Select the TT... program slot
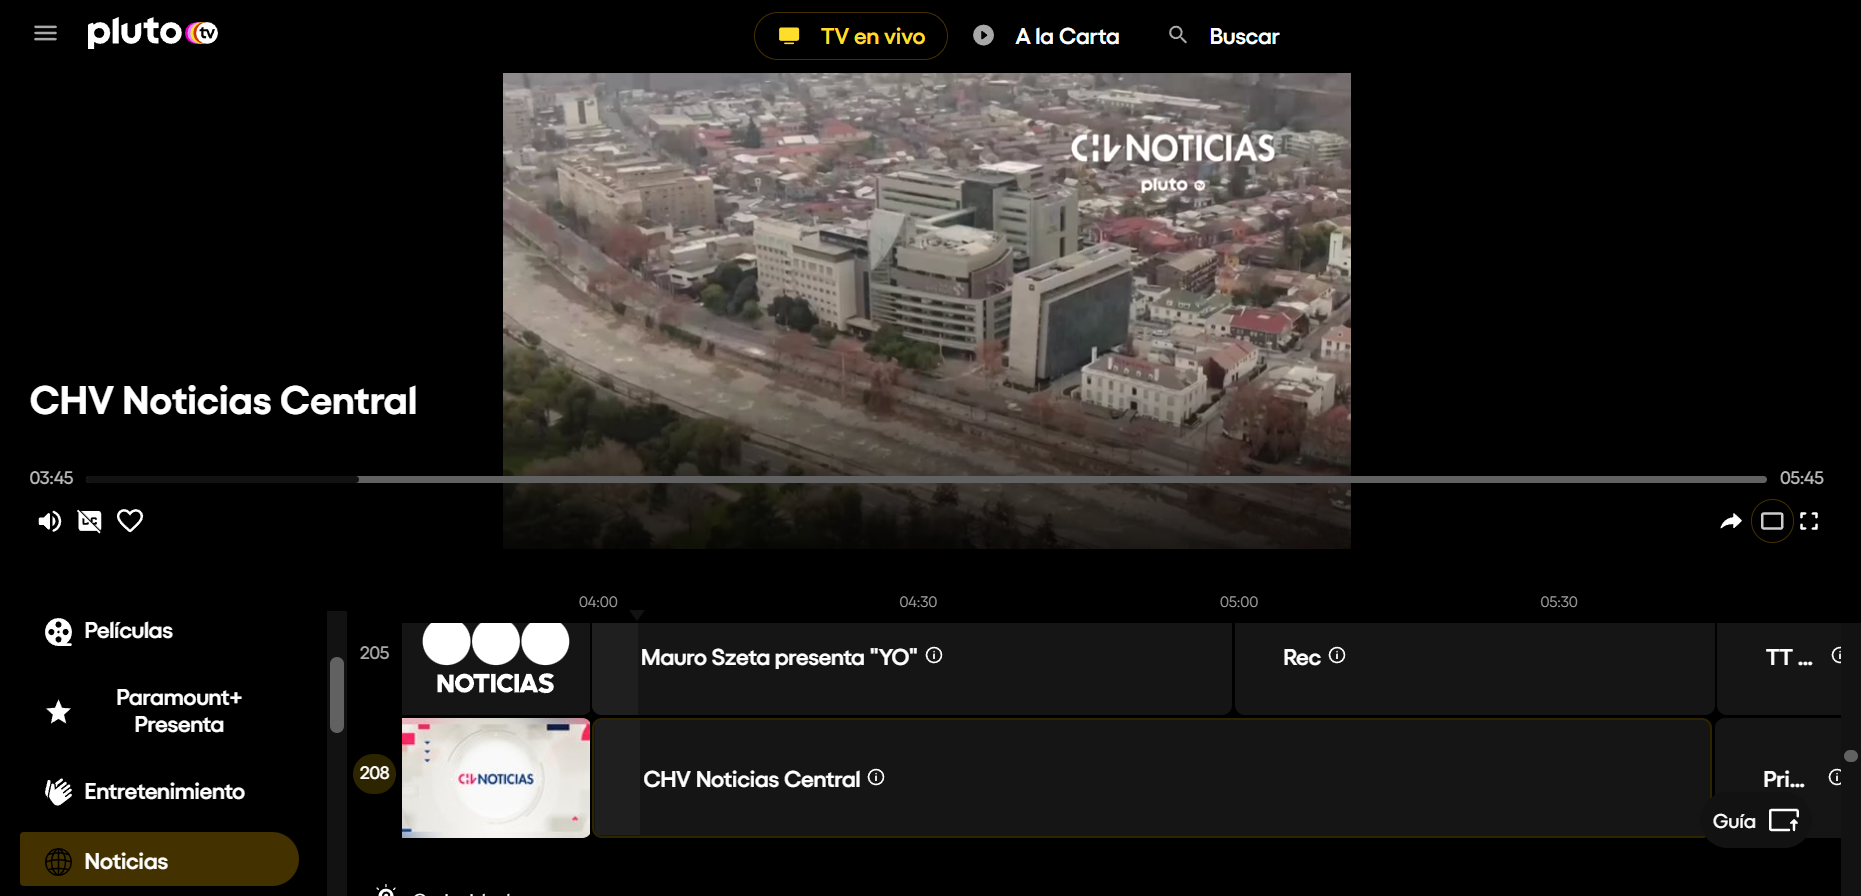The image size is (1861, 896). pos(1780,668)
